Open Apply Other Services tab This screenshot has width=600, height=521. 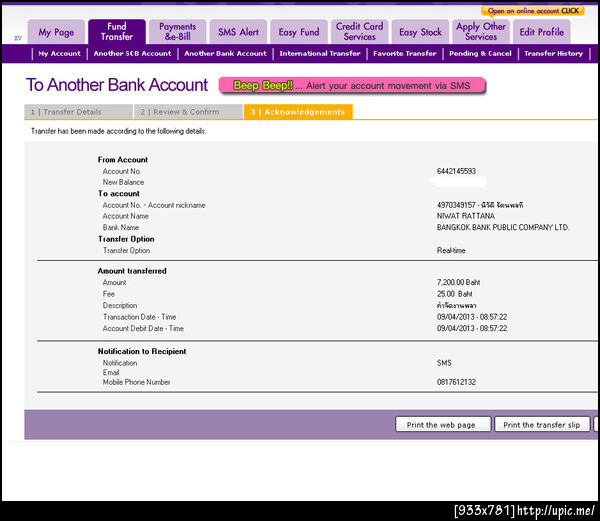(x=481, y=32)
